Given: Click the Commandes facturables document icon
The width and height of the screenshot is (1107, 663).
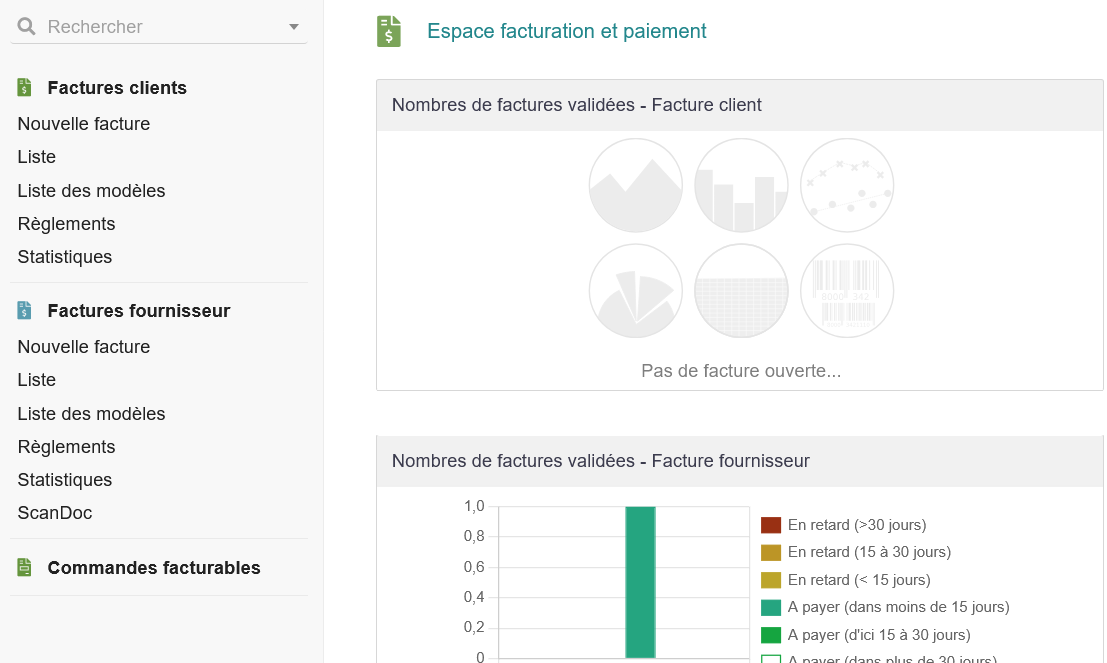Looking at the screenshot, I should [25, 568].
